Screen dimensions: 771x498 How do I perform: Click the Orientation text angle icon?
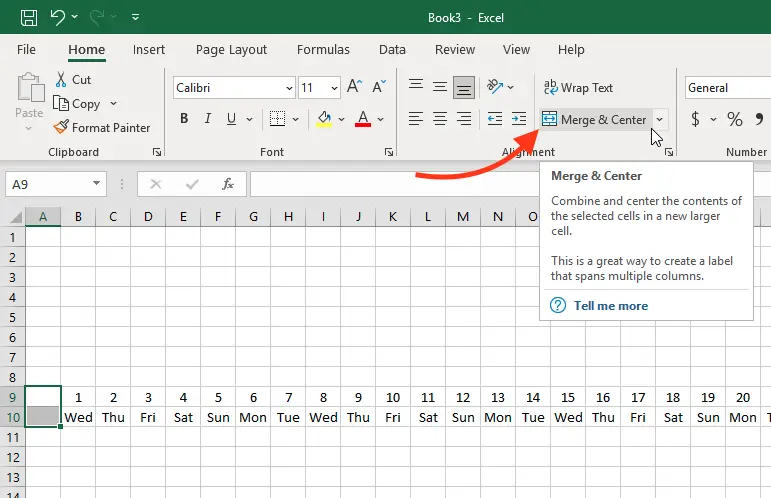(x=495, y=87)
